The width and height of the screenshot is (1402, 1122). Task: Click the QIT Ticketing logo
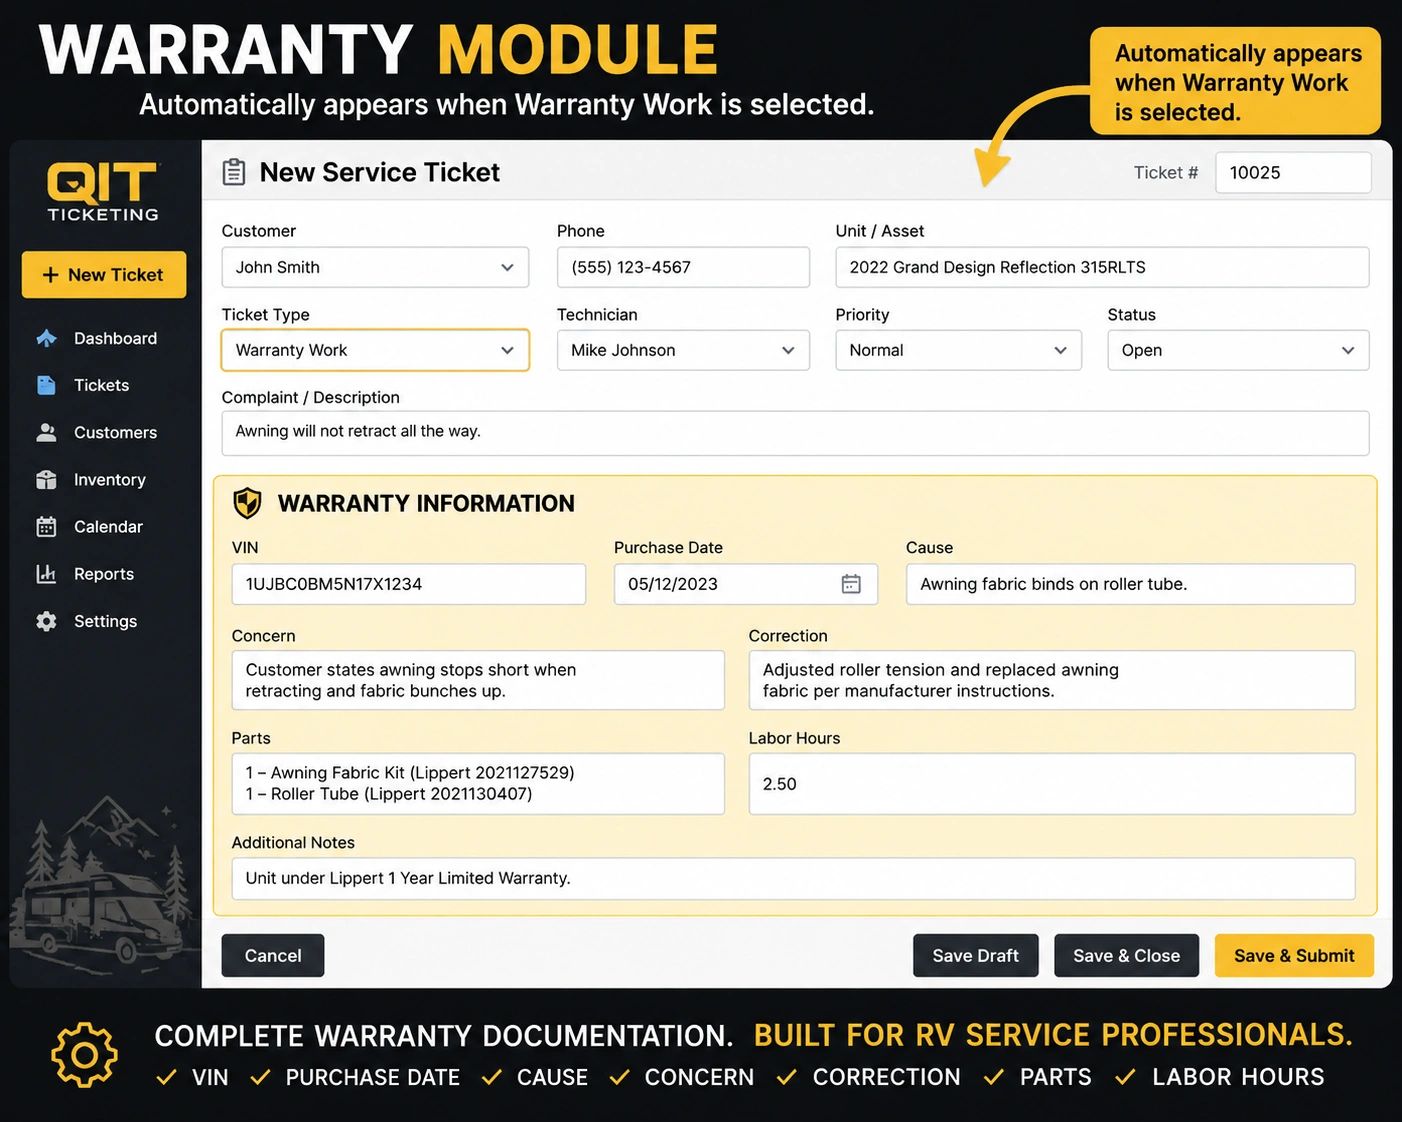(x=103, y=192)
